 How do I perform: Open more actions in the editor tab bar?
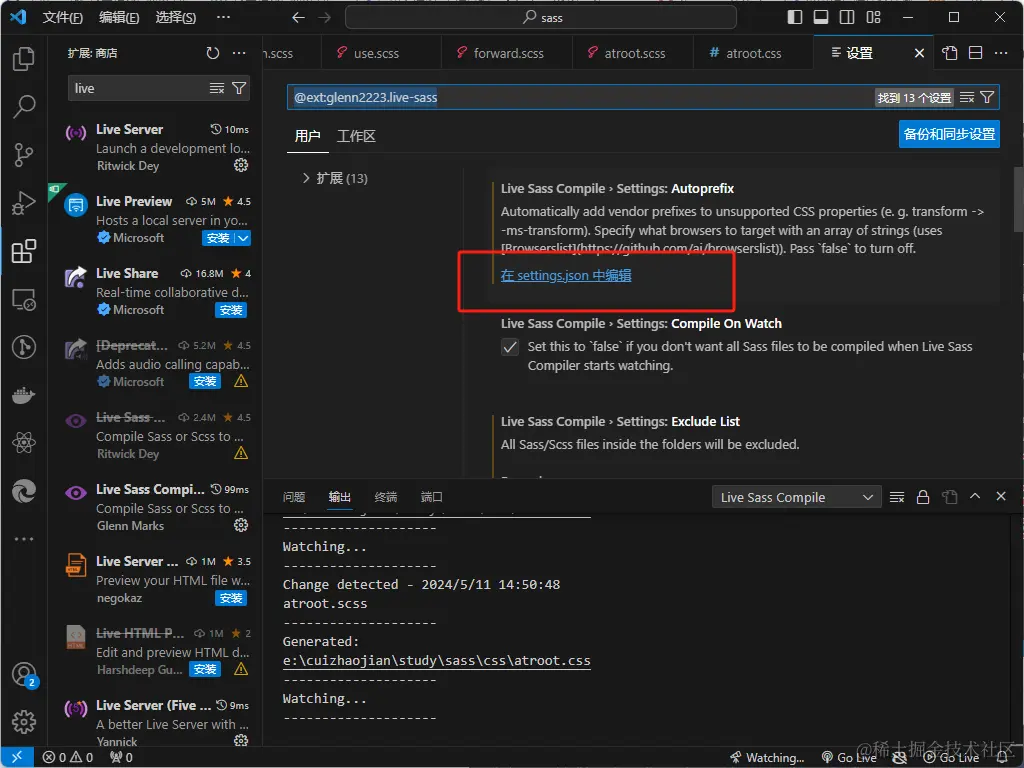[1000, 53]
